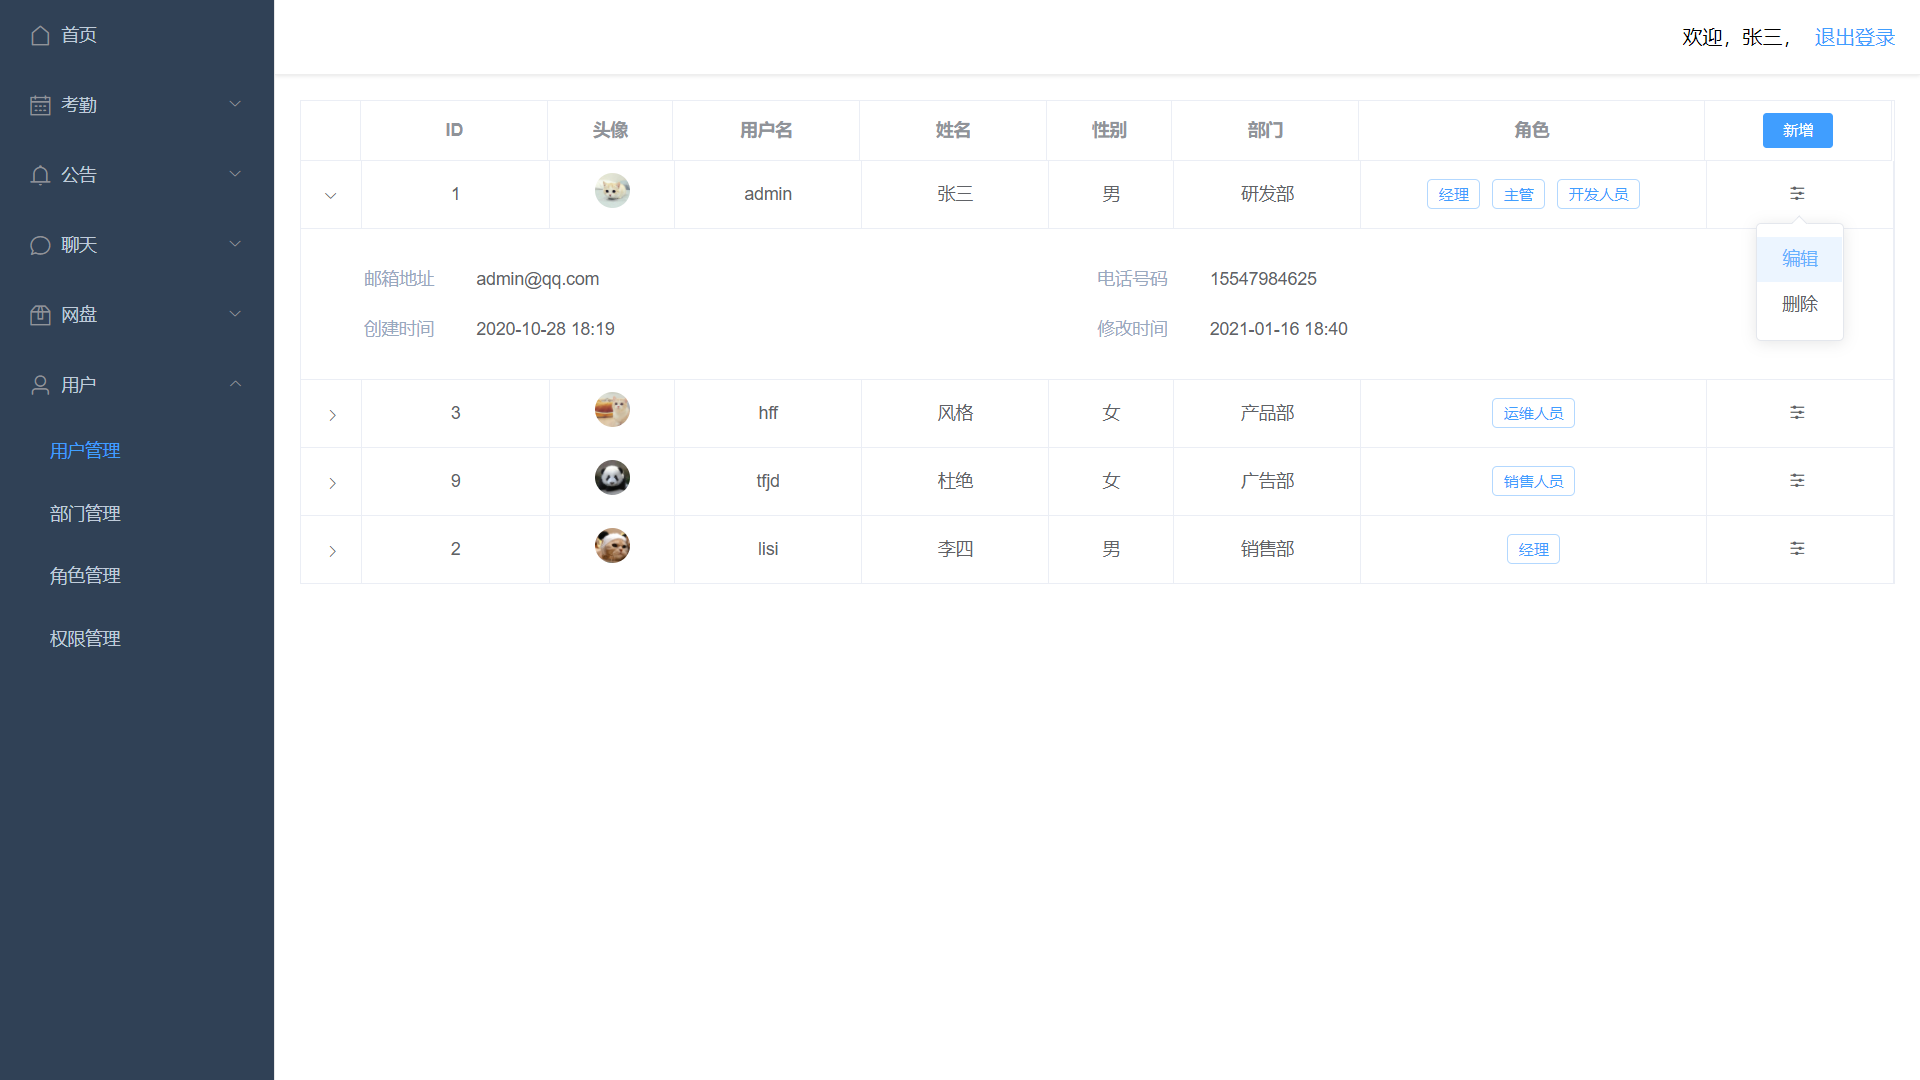Expand details for user hff row
Viewport: 1920px width, 1080px height.
click(332, 415)
